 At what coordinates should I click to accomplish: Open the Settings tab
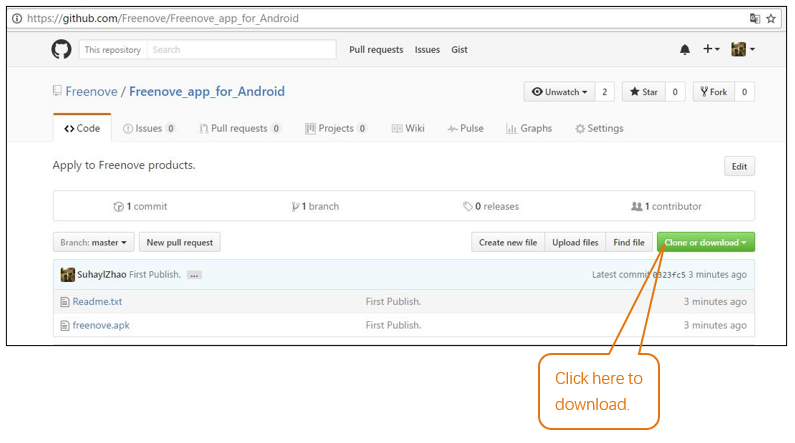click(599, 128)
